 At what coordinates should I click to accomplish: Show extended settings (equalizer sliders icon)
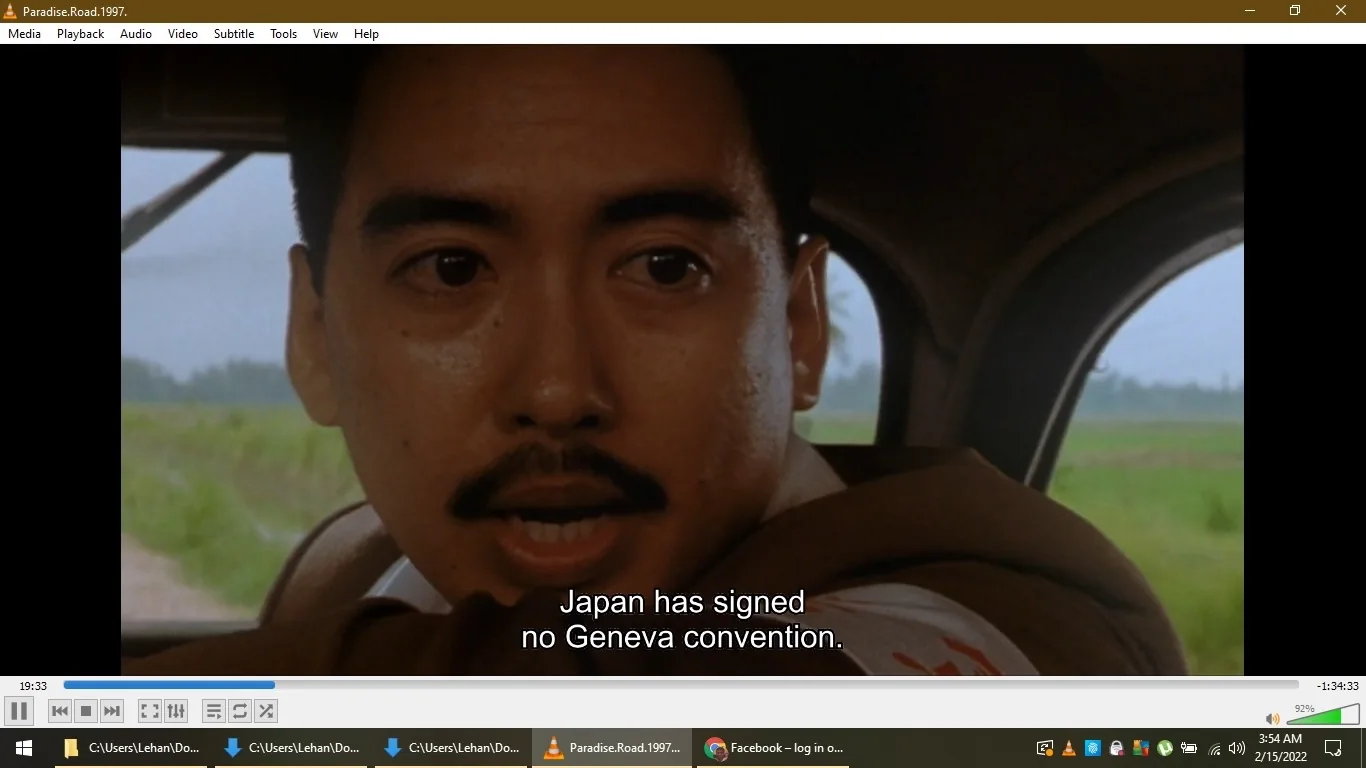tap(176, 711)
